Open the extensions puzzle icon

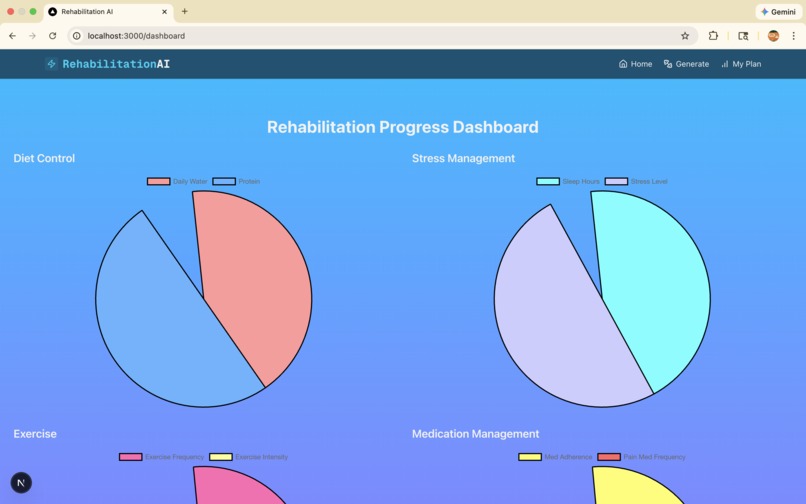point(713,36)
